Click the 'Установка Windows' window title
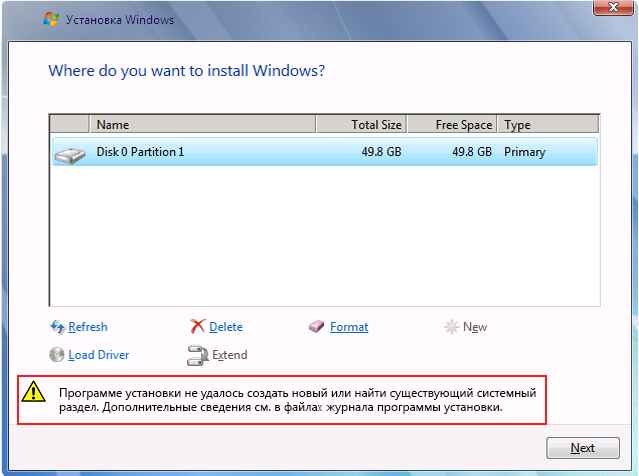Viewport: 639px width, 476px height. (x=120, y=20)
